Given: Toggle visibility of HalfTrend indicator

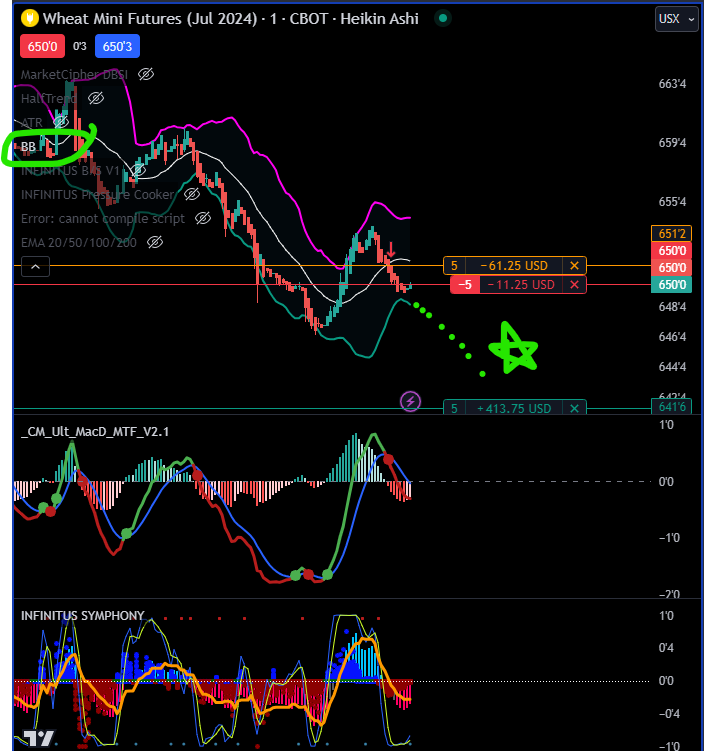Looking at the screenshot, I should (96, 98).
